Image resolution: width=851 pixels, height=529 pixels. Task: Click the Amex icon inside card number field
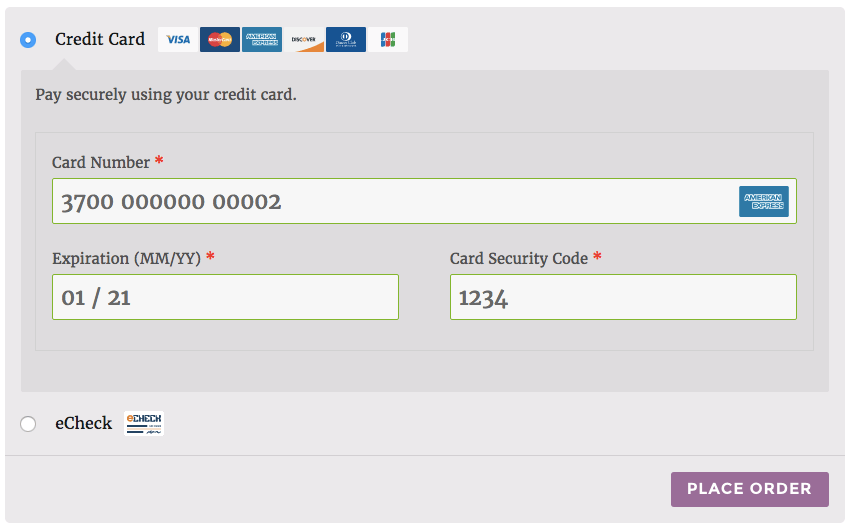point(764,201)
